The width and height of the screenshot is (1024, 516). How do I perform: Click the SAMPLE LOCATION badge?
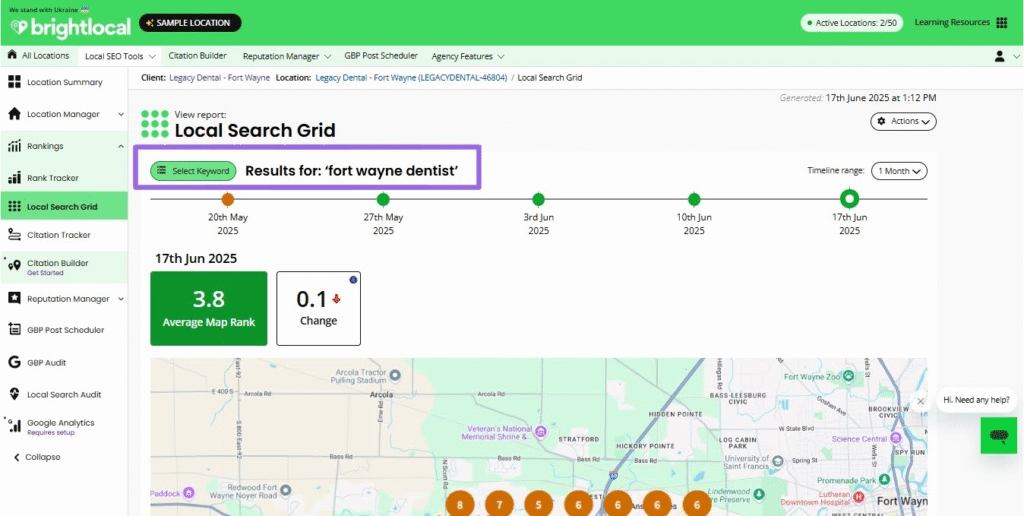(190, 23)
